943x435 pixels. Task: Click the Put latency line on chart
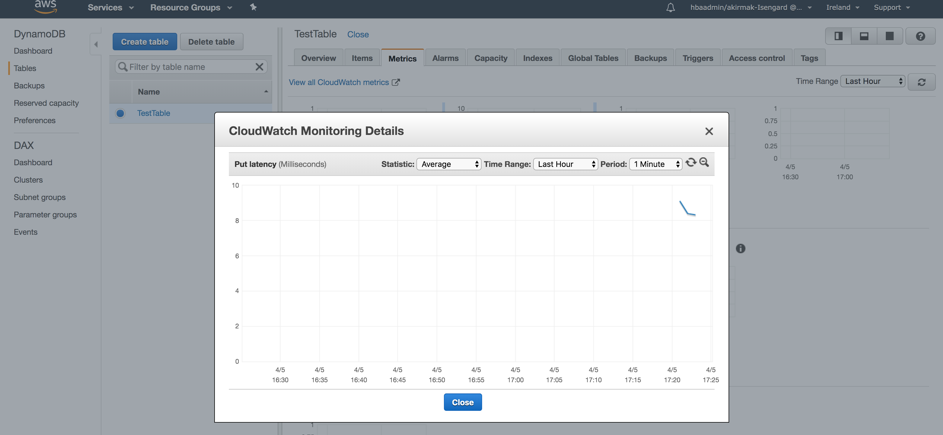coord(687,209)
